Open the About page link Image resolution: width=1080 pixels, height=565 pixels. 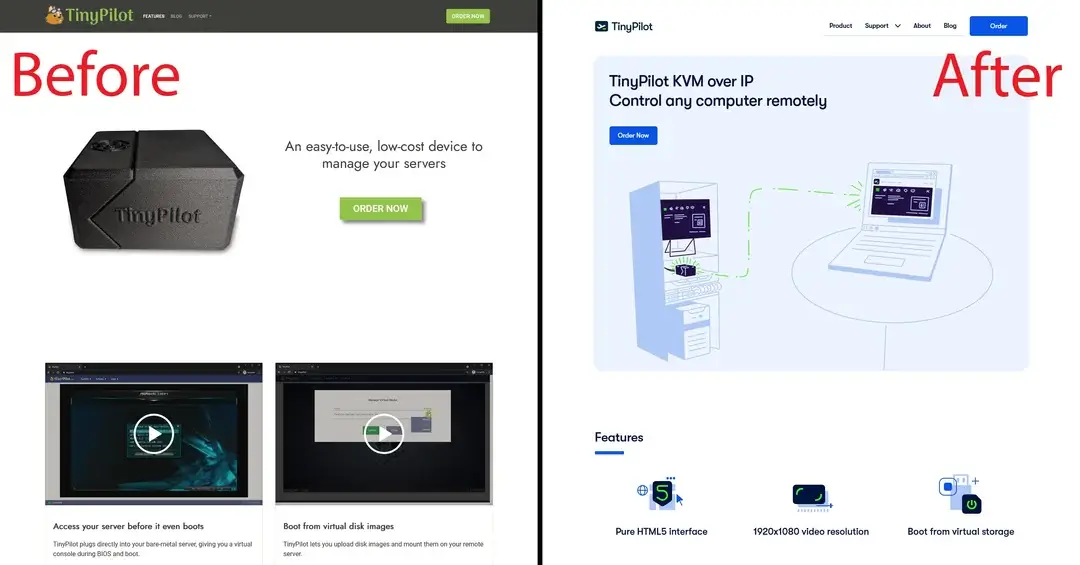(922, 25)
